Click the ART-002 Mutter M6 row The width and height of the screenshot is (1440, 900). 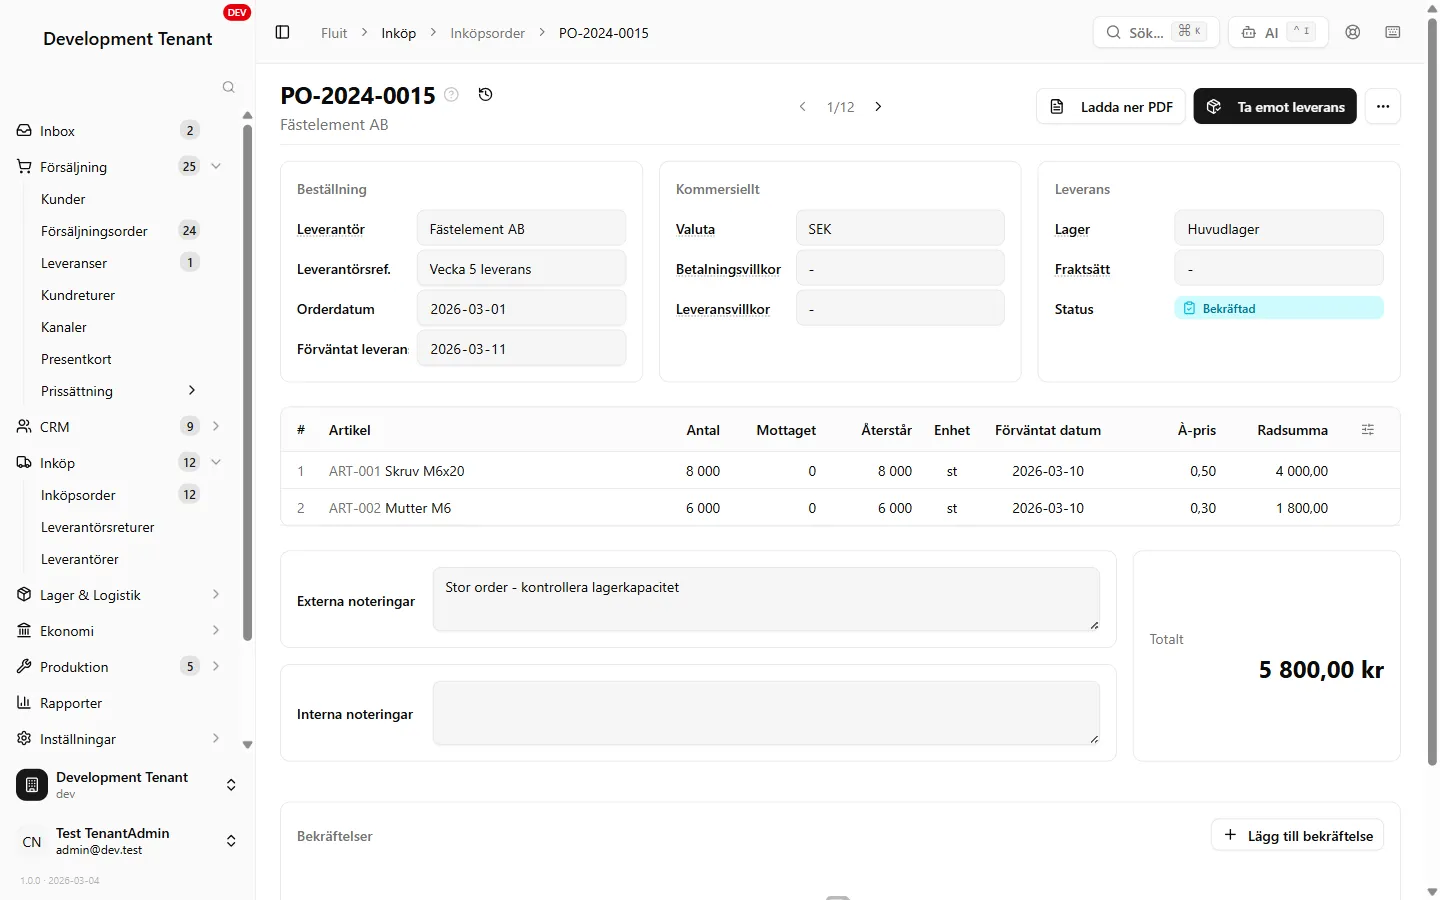tap(840, 507)
